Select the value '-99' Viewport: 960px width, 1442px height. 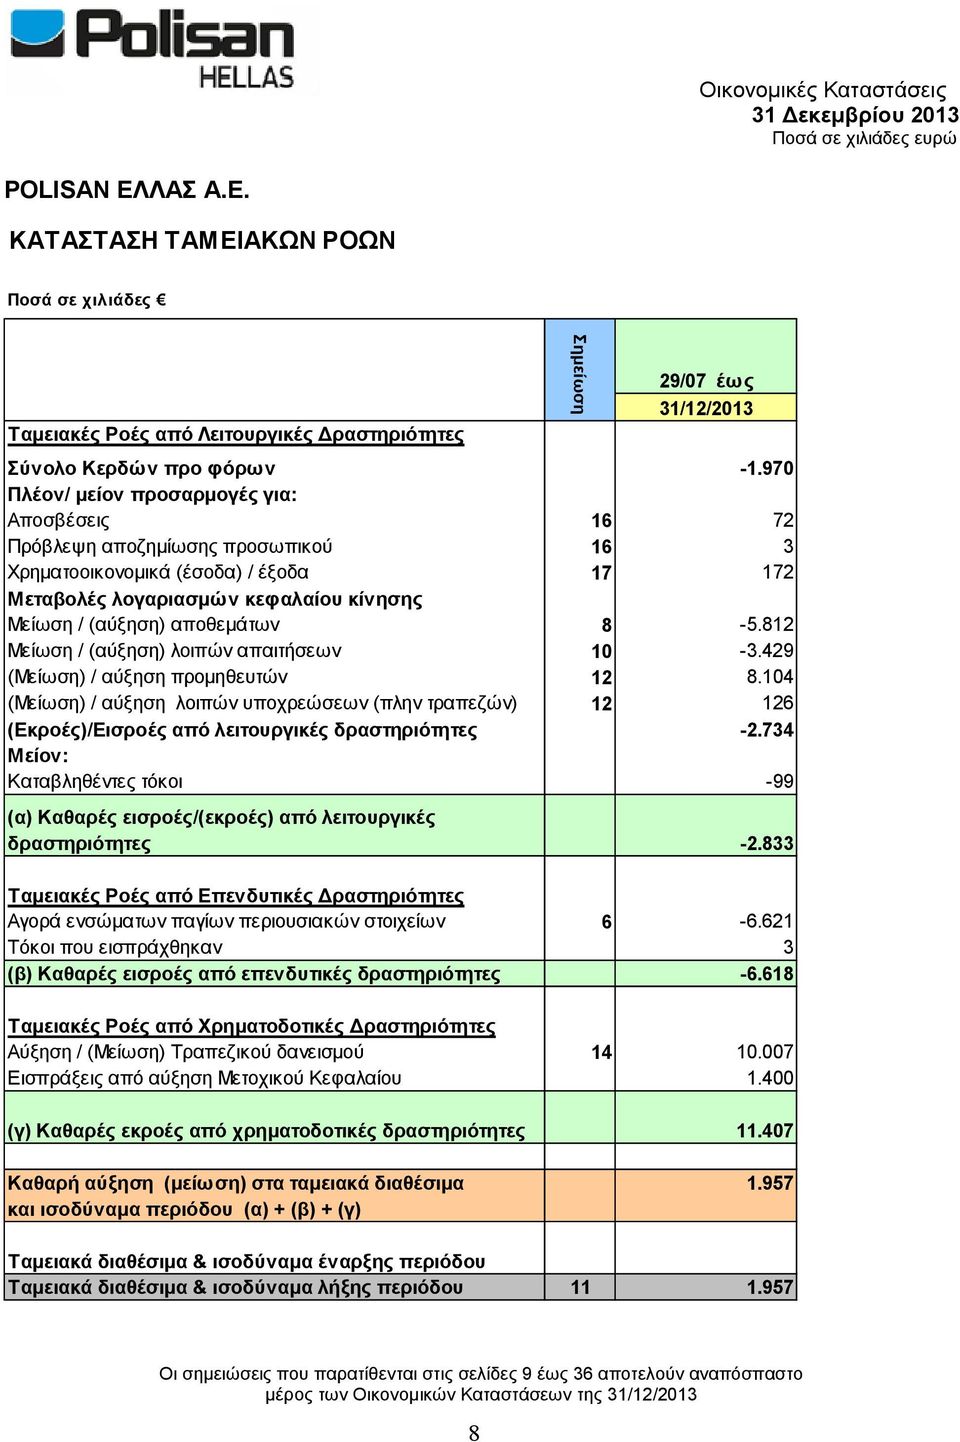click(x=780, y=781)
